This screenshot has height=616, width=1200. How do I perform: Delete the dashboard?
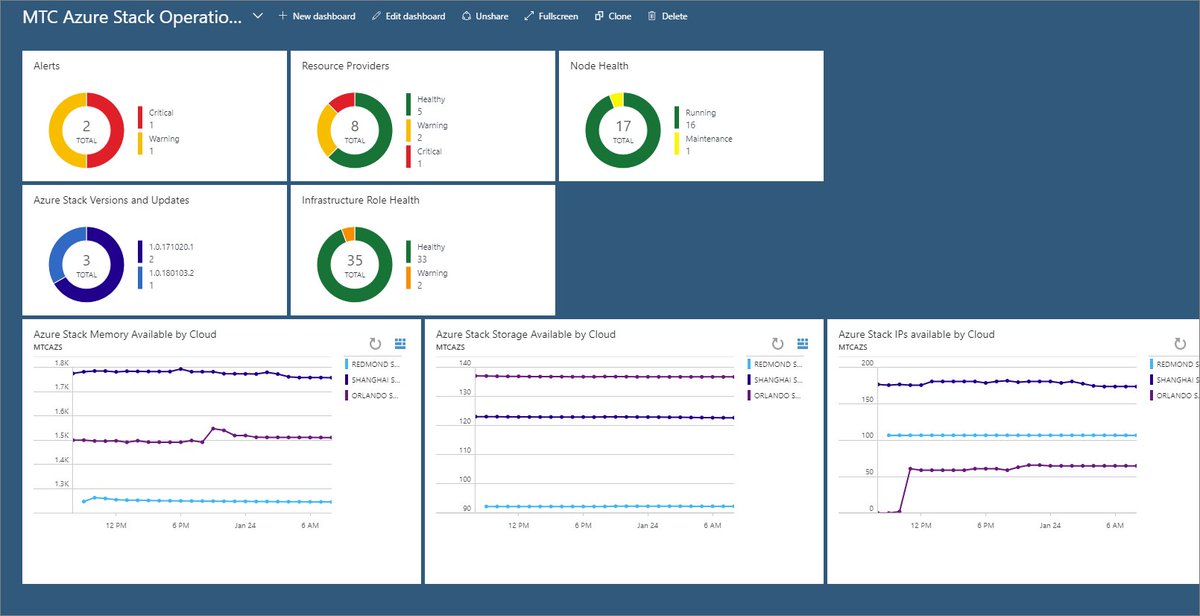point(667,17)
